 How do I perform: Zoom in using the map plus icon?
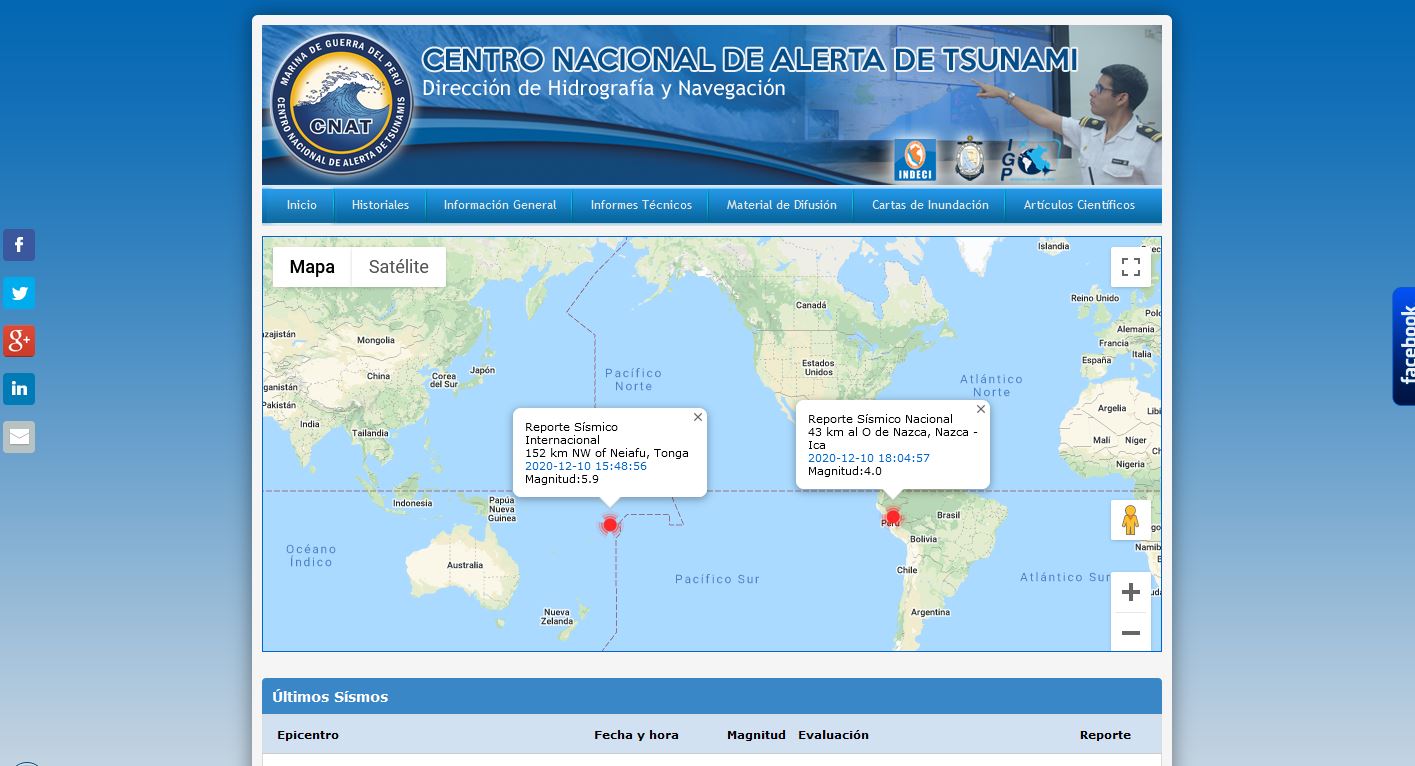coord(1130,592)
